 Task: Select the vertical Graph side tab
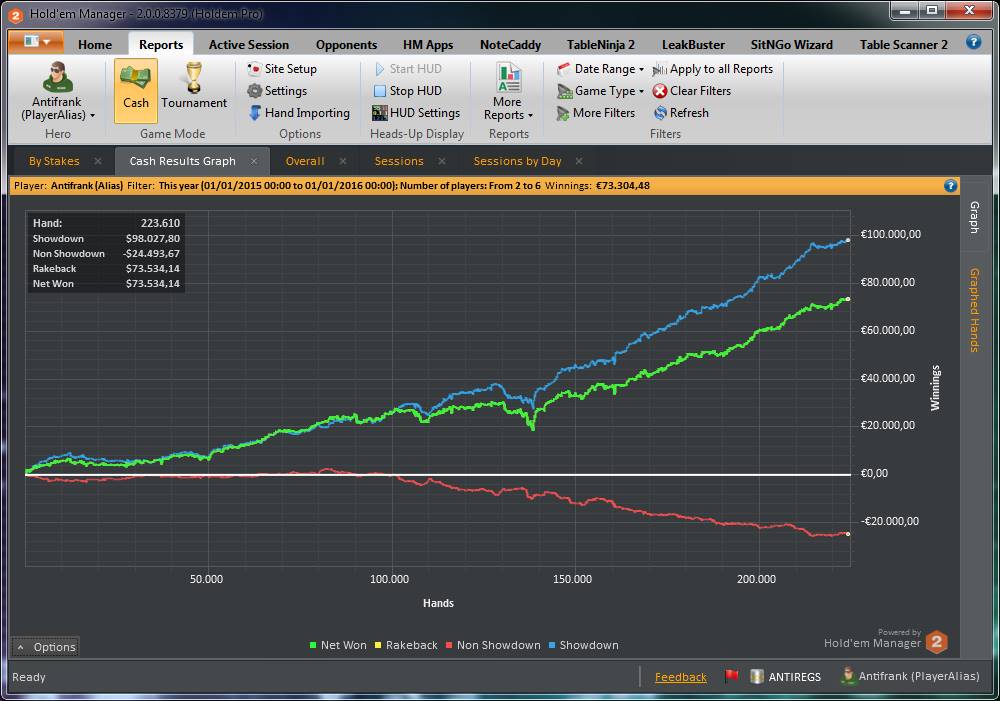[x=975, y=217]
